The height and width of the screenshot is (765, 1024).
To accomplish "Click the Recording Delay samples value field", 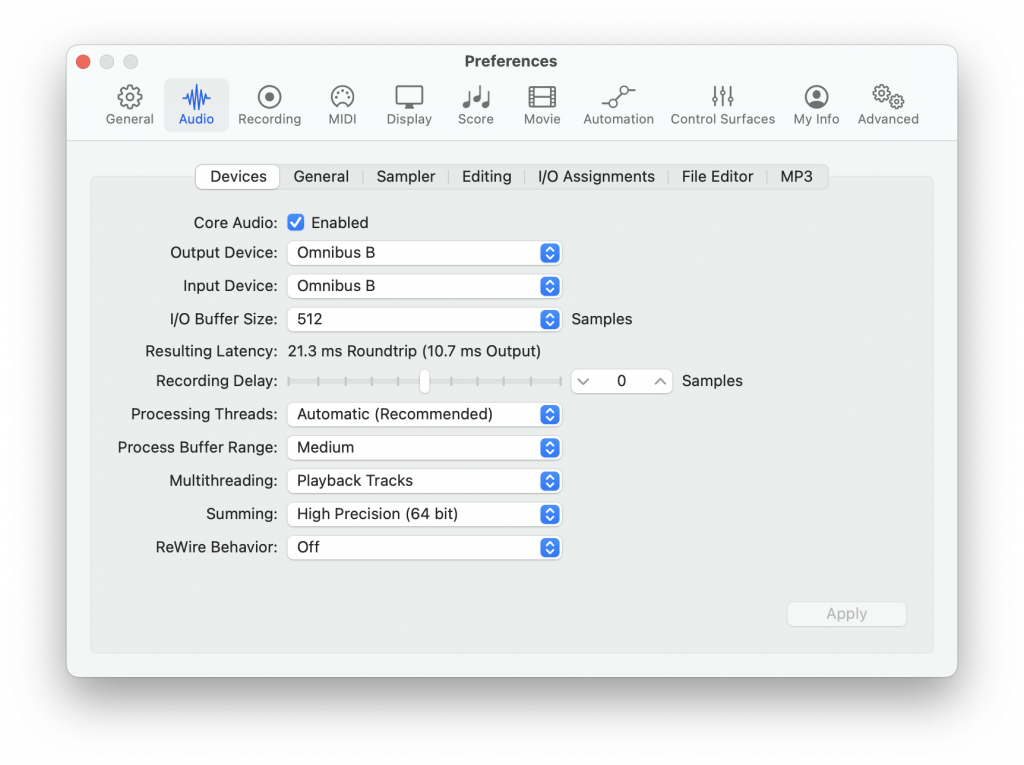I will (x=621, y=382).
